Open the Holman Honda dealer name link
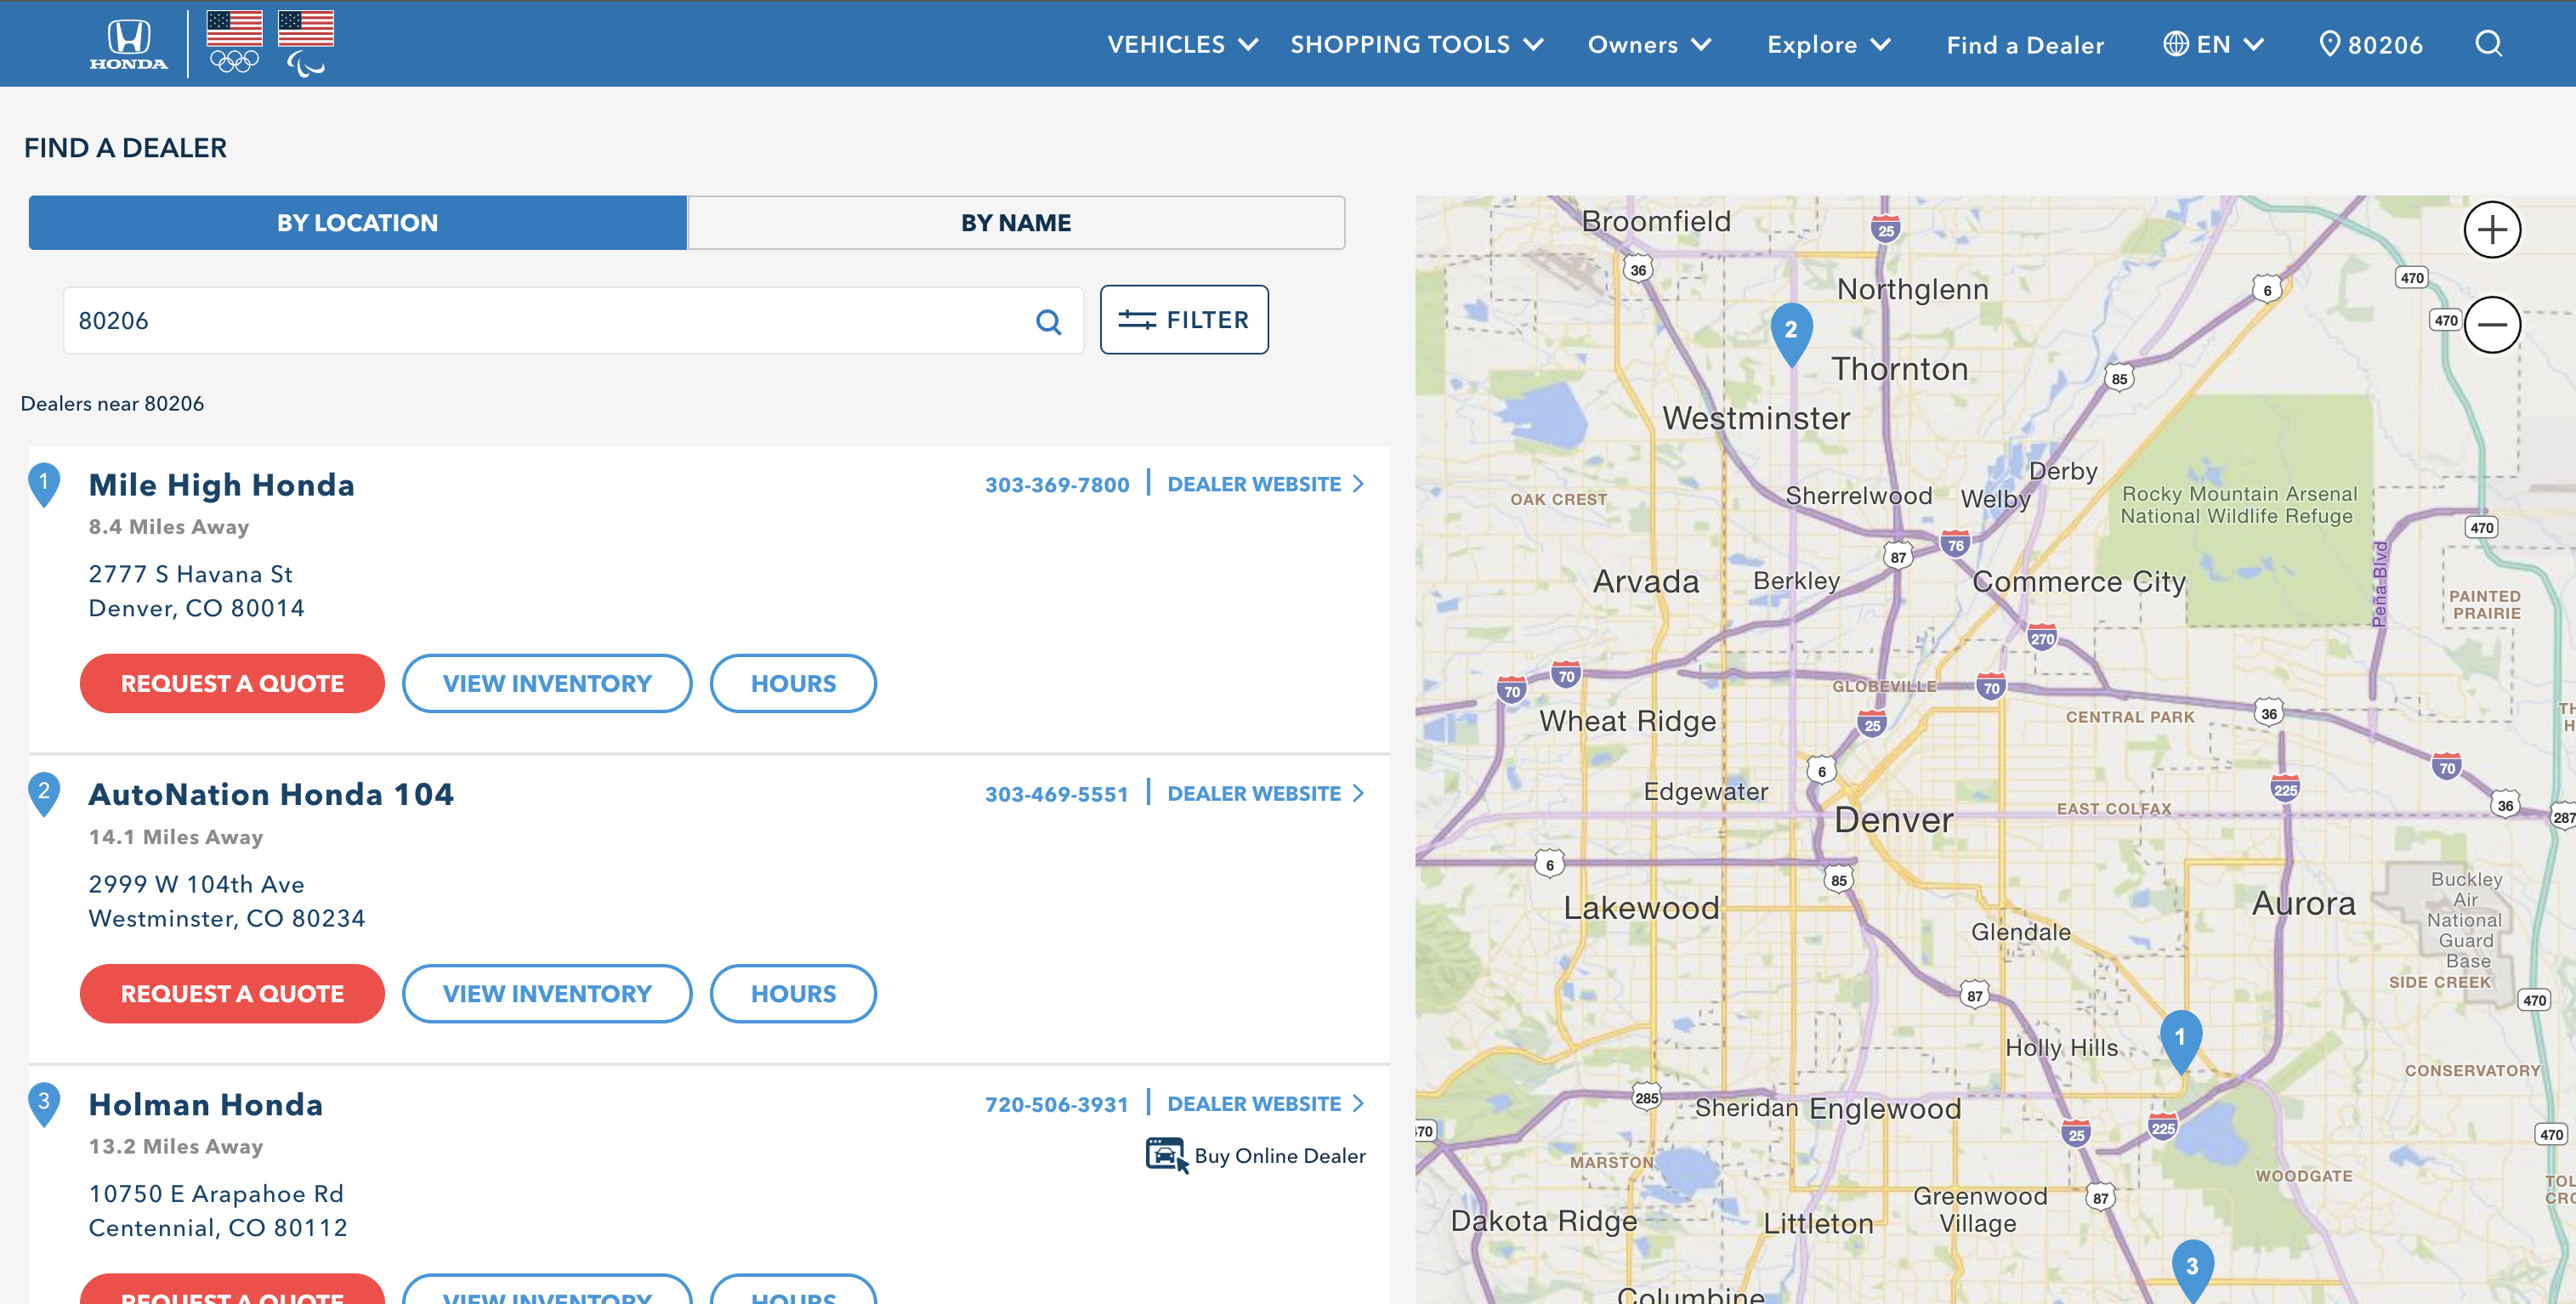This screenshot has height=1304, width=2576. (206, 1104)
